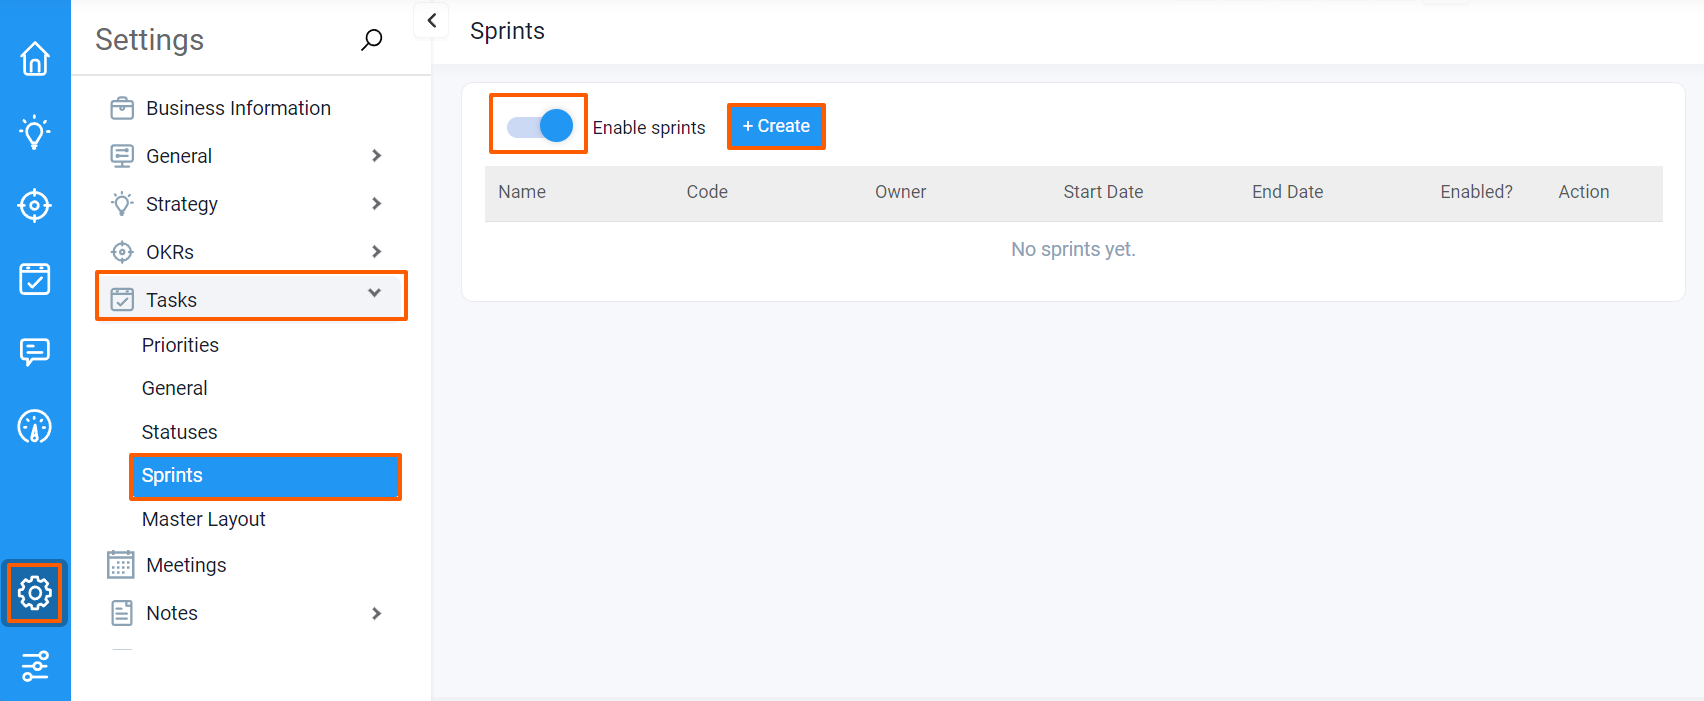Open the Home icon in the sidebar
This screenshot has height=701, width=1704.
[35, 59]
